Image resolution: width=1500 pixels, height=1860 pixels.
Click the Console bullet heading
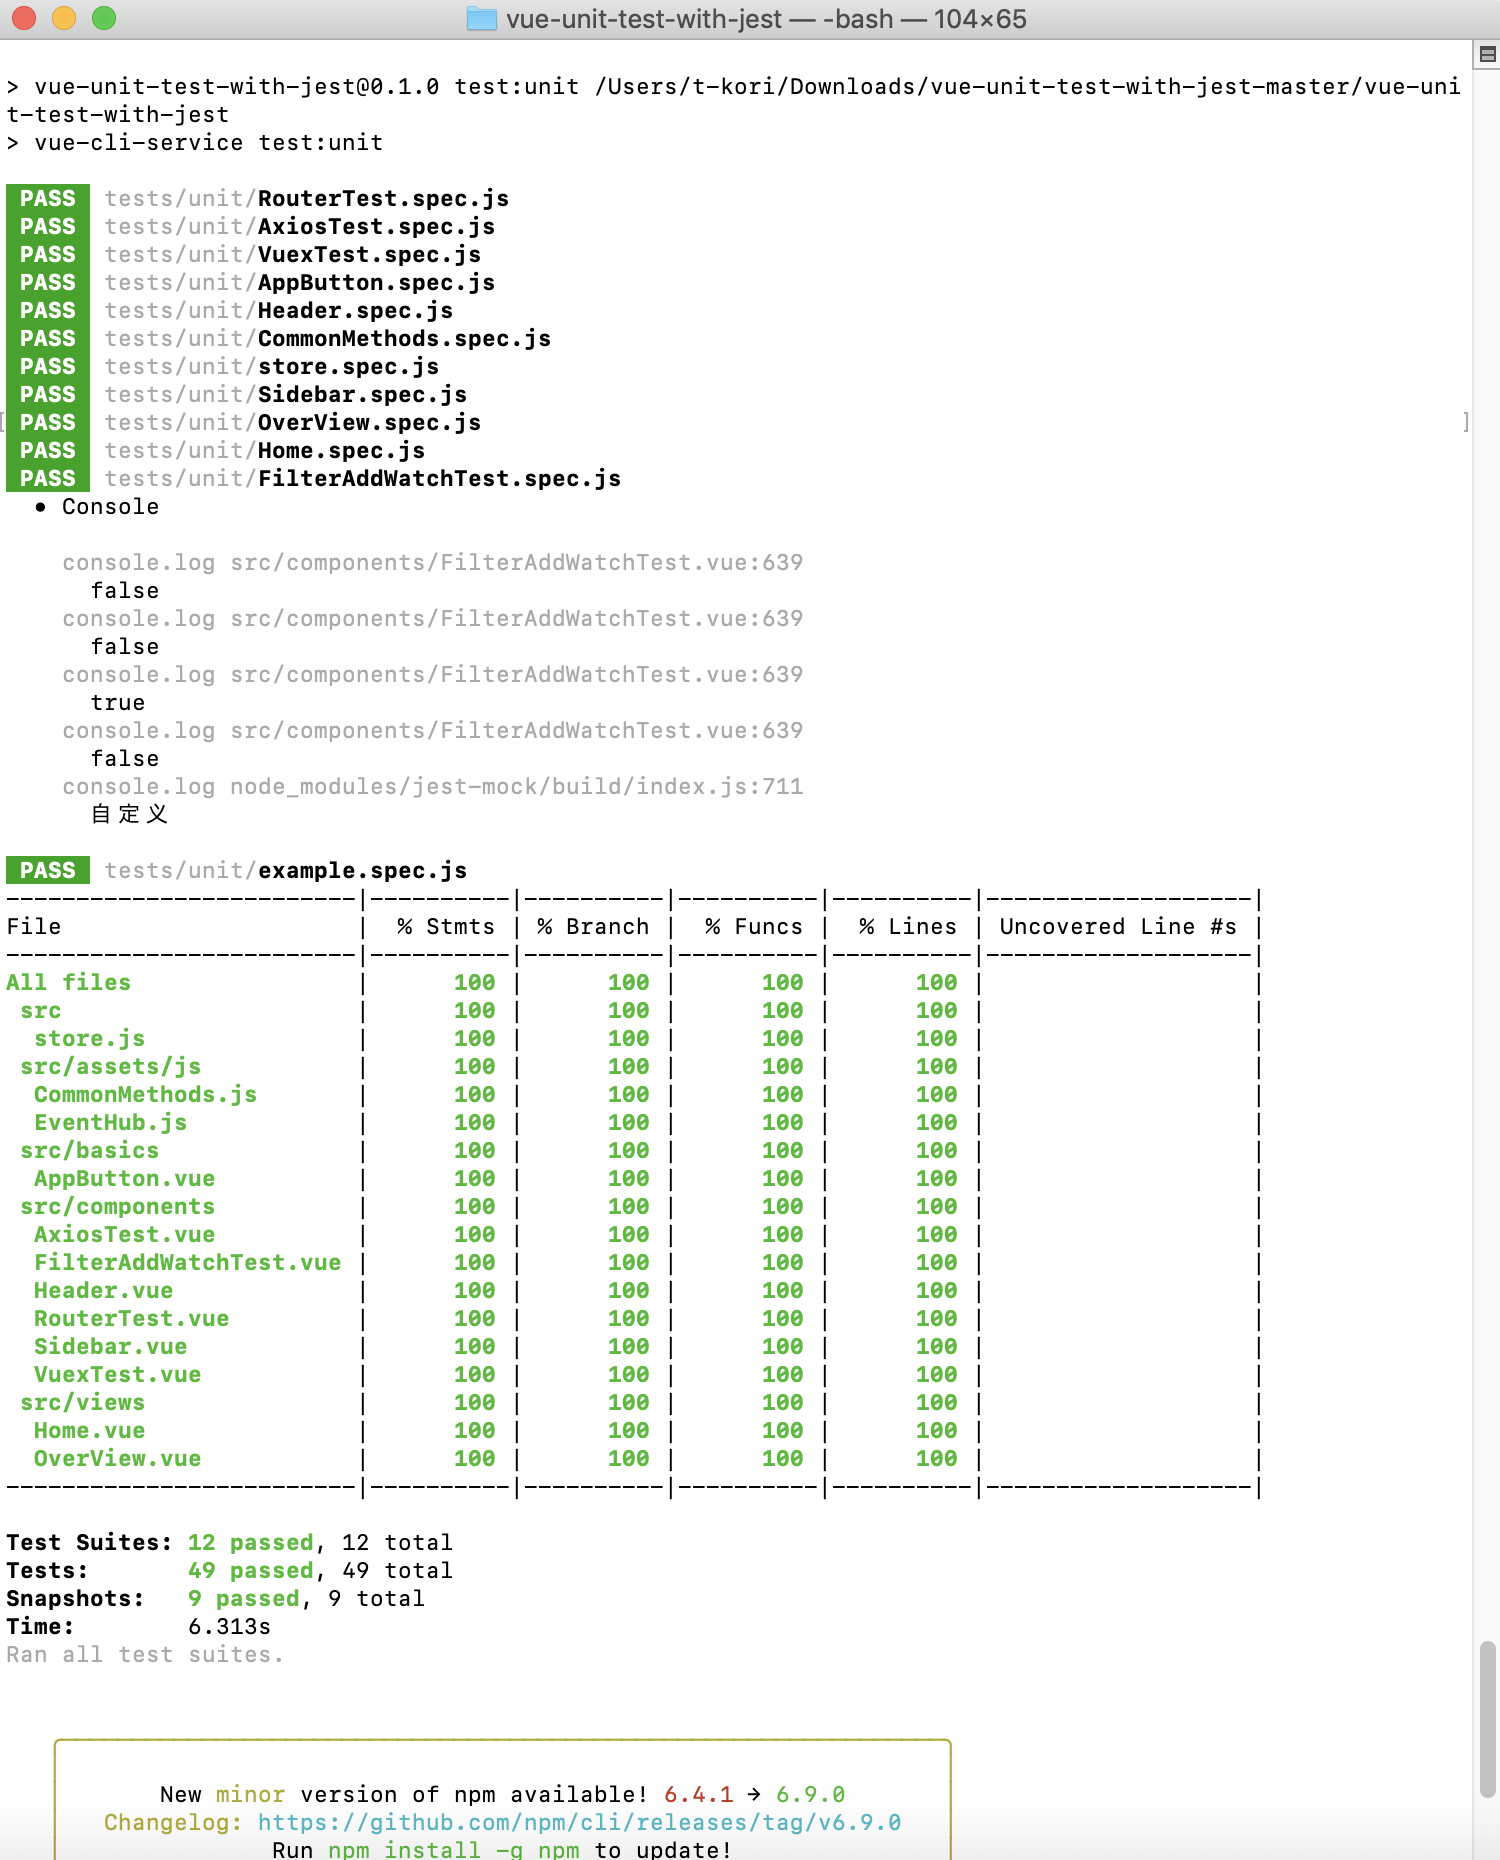98,506
